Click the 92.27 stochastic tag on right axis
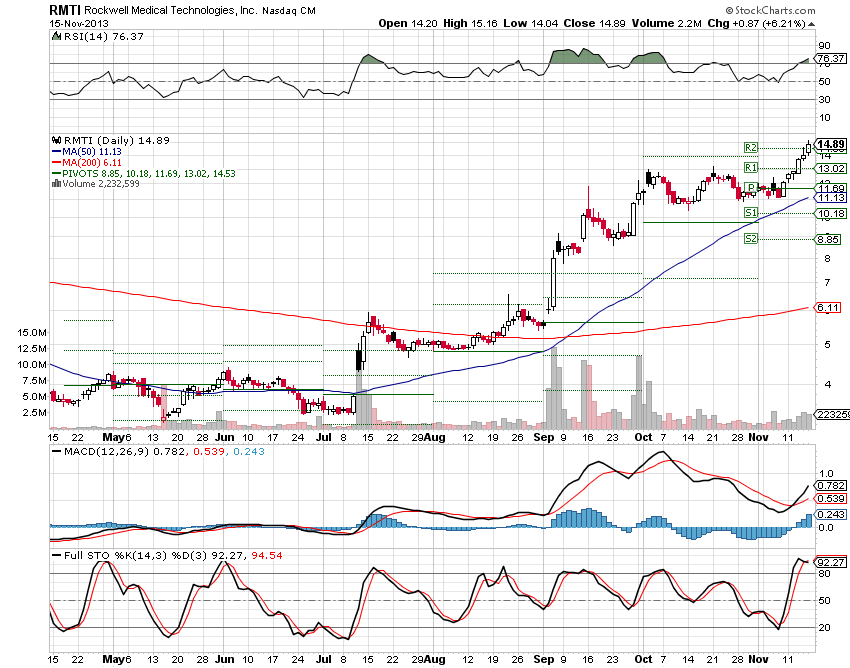The height and width of the screenshot is (668, 850). [x=831, y=562]
